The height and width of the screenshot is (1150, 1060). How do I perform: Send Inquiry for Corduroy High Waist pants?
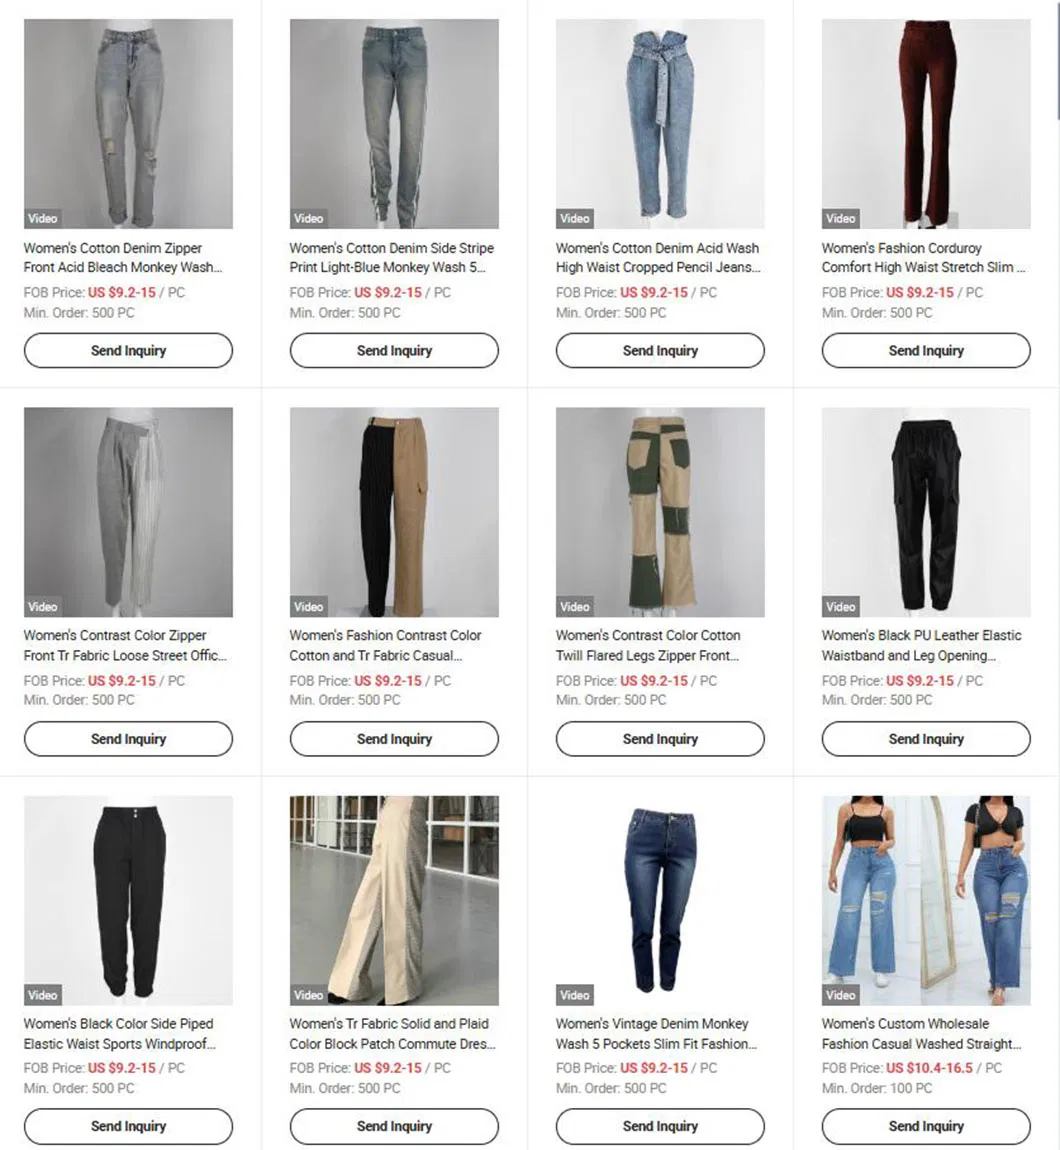tap(926, 351)
